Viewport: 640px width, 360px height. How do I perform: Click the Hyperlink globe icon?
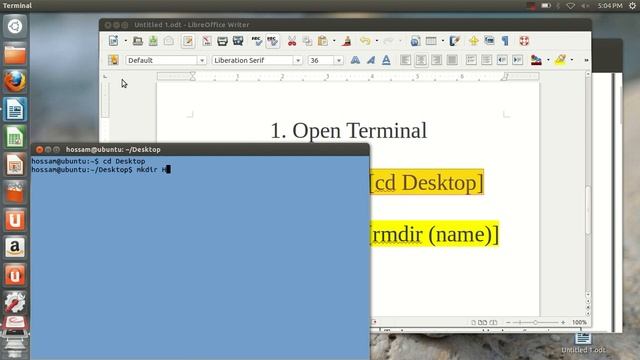pos(415,41)
